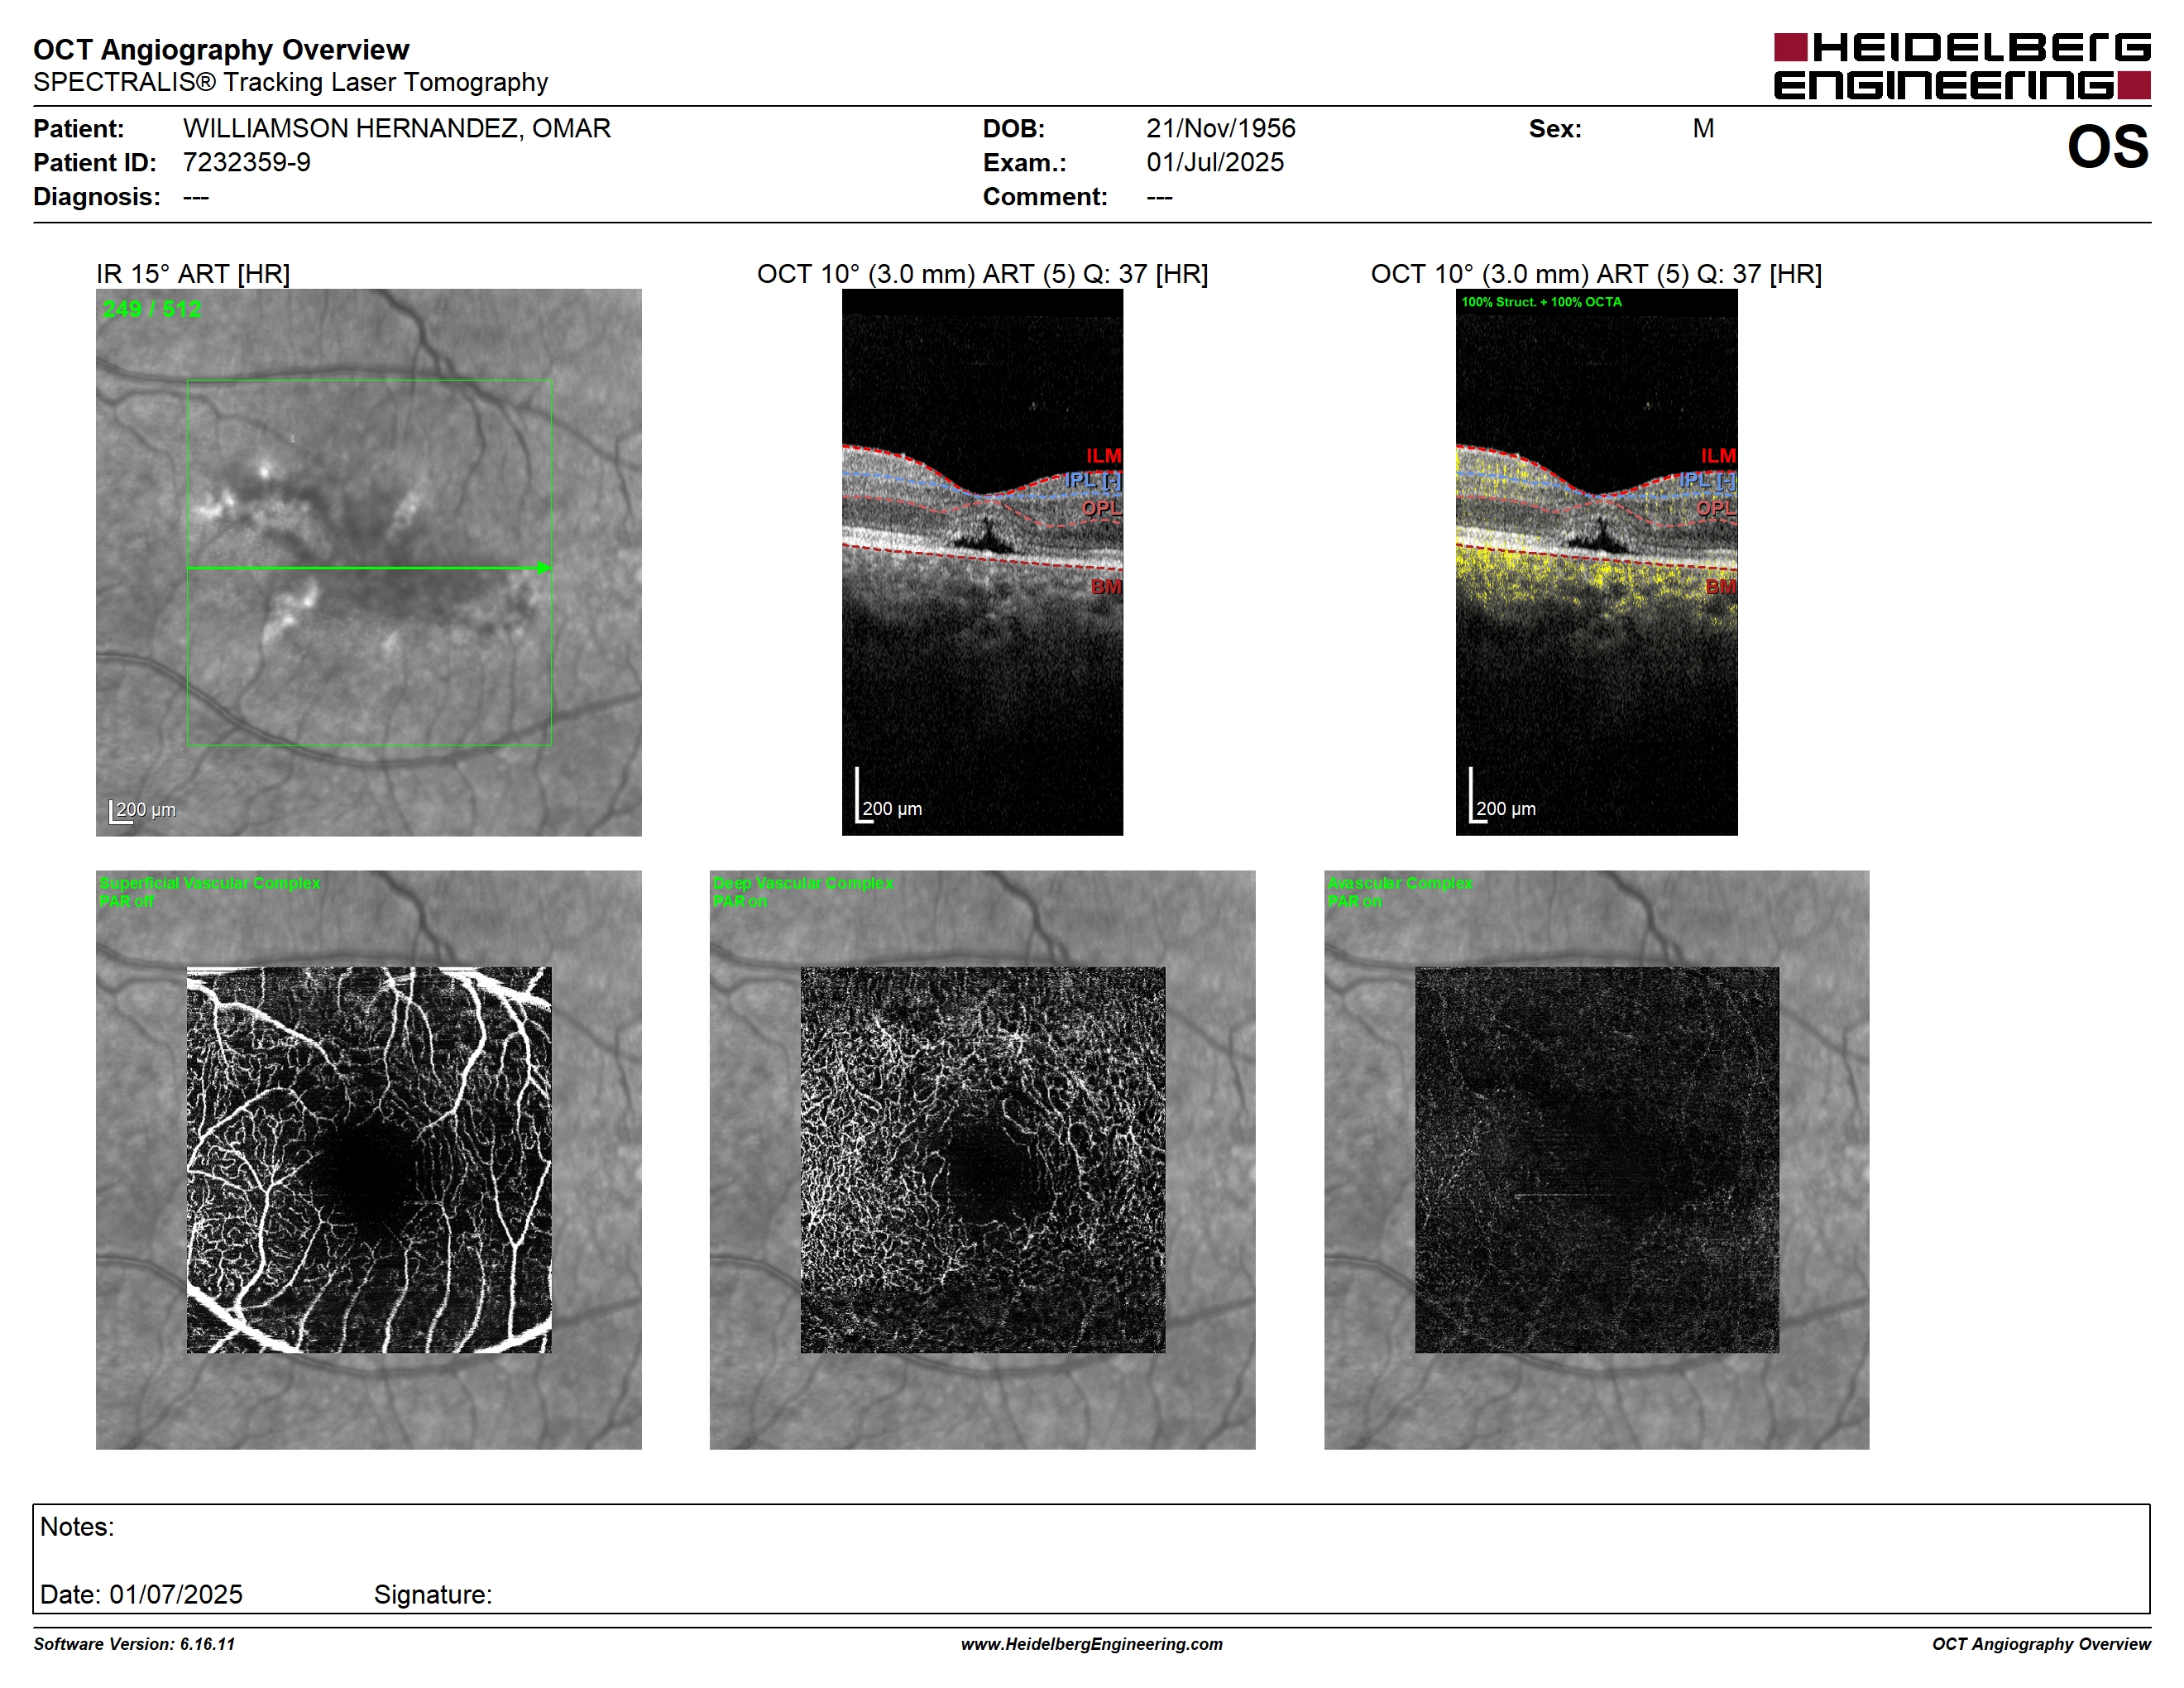This screenshot has width=2184, height=1688.
Task: Click the OPL label on OCTA B-scan
Action: coord(1716,508)
